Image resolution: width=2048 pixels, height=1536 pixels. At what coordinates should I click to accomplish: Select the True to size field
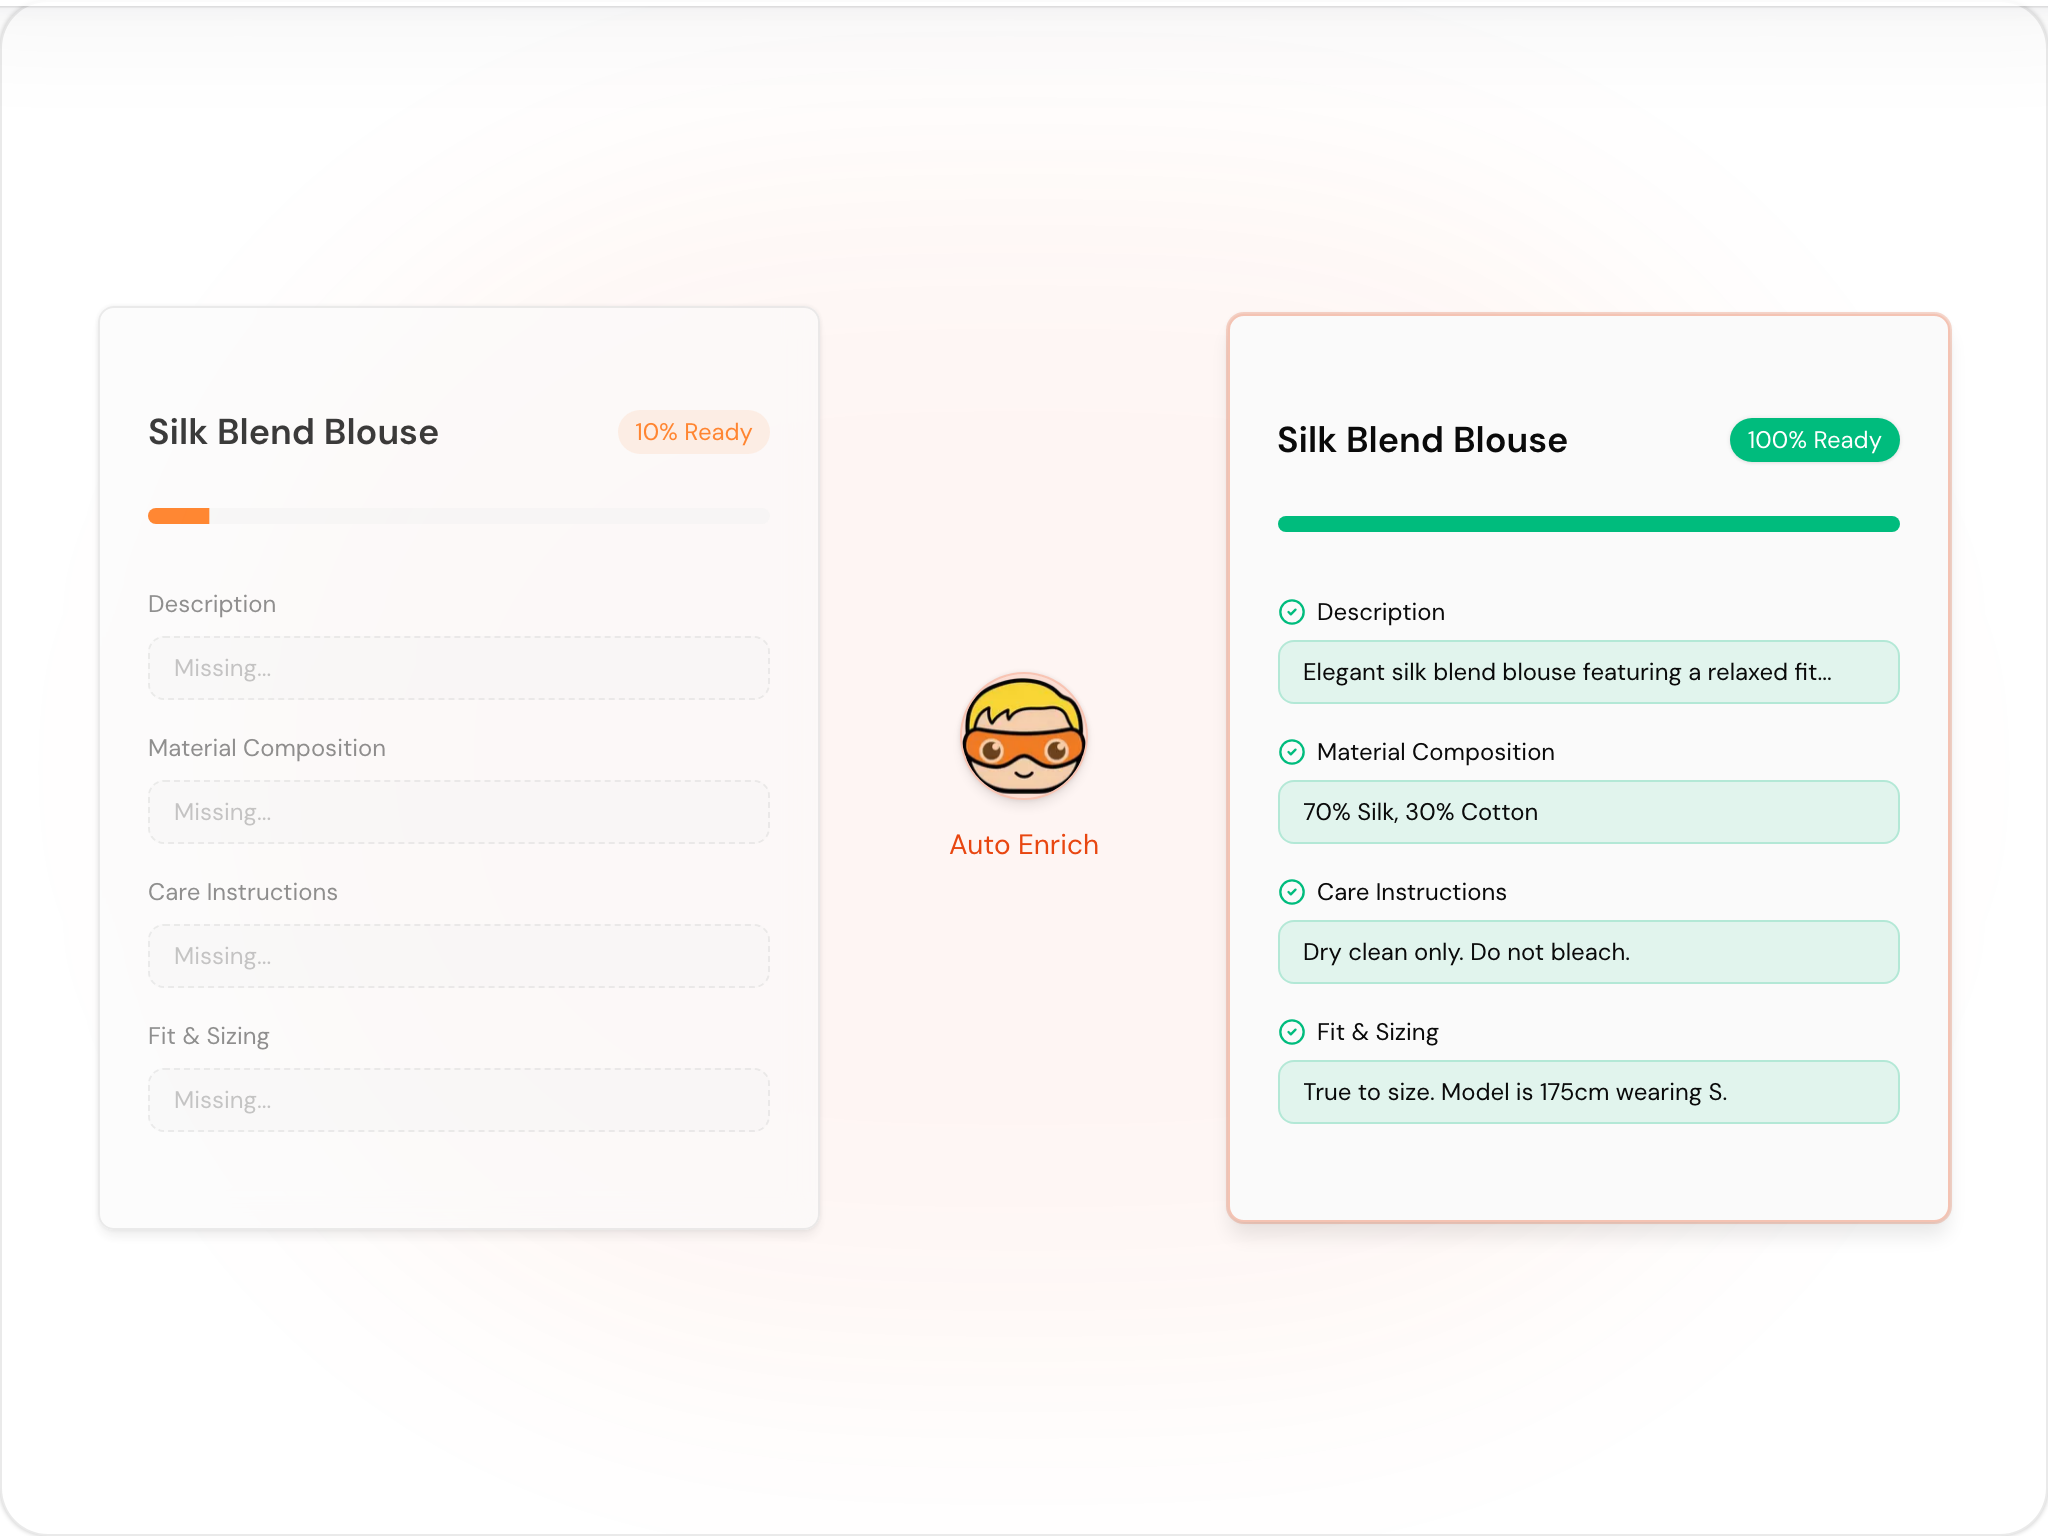pos(1588,1092)
